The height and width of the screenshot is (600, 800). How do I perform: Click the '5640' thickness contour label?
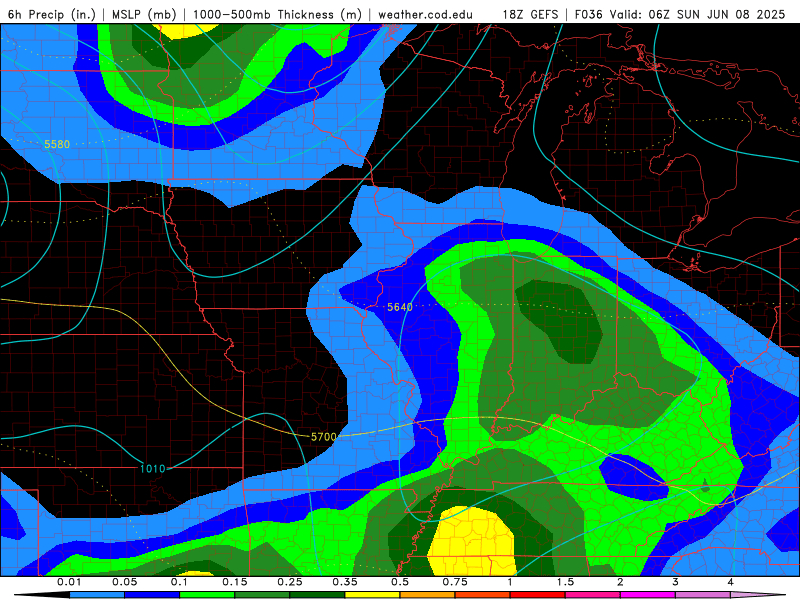399,307
